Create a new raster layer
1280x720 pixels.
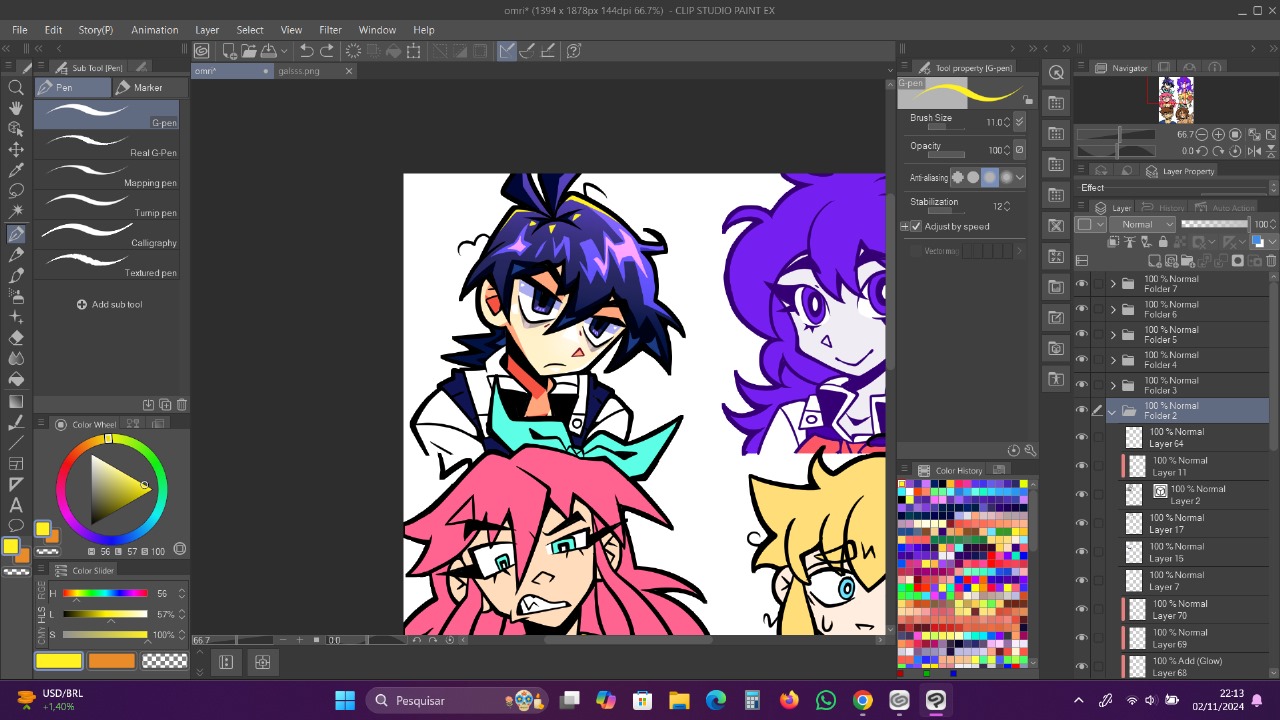click(x=1154, y=261)
